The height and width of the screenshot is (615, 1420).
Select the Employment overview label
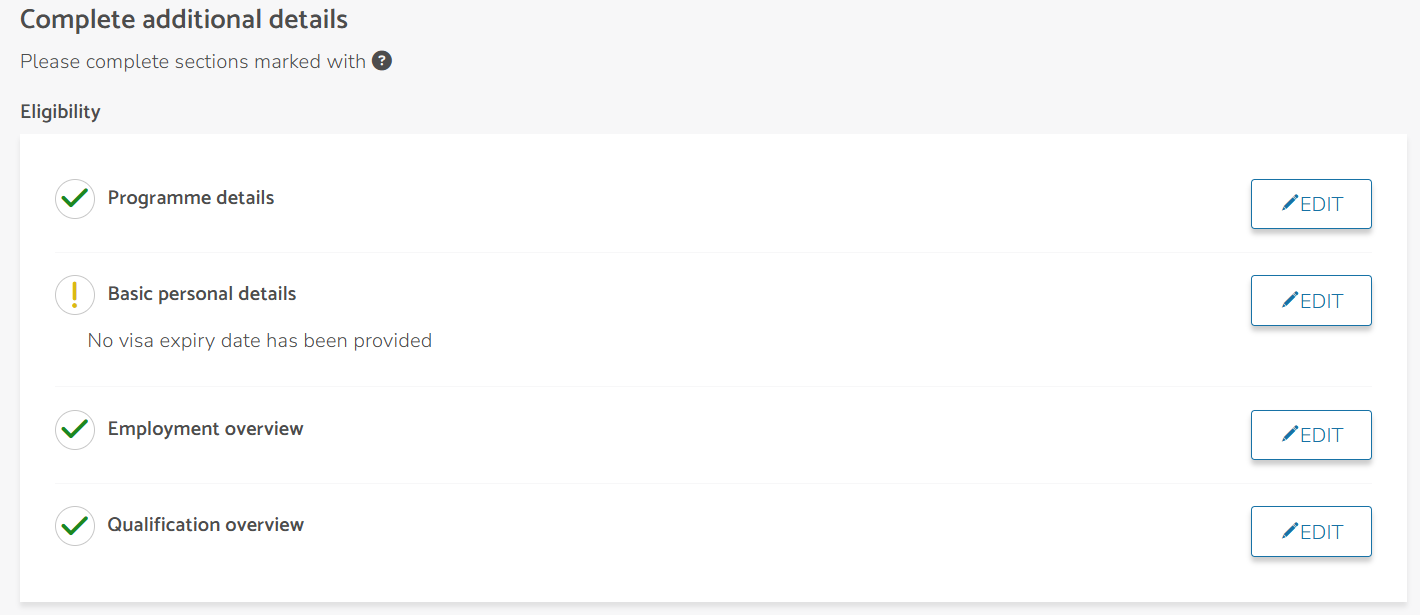[205, 429]
